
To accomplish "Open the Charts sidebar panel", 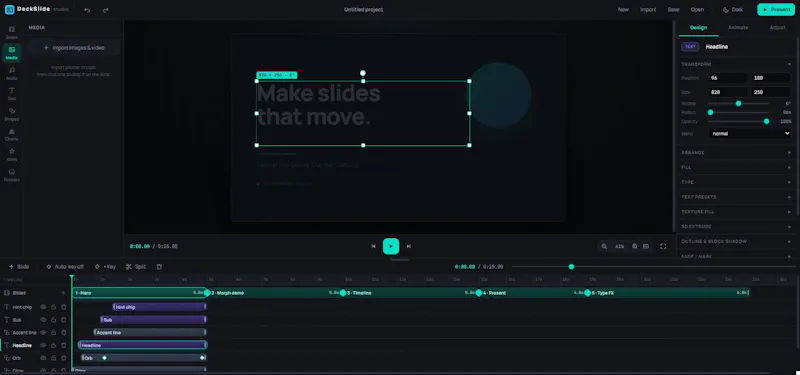I will 12,134.
